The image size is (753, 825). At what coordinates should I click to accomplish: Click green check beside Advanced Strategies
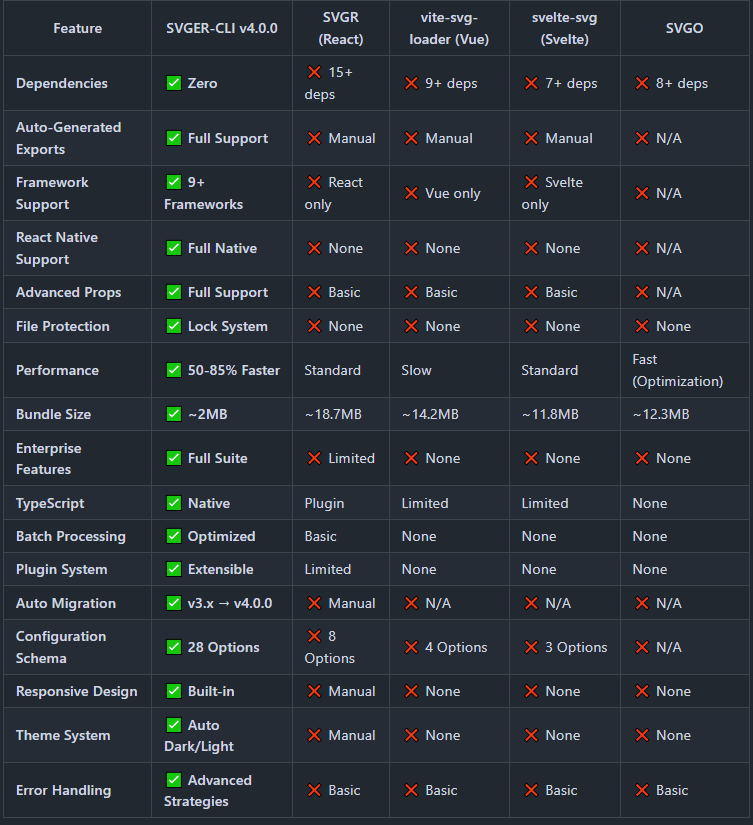click(x=174, y=780)
